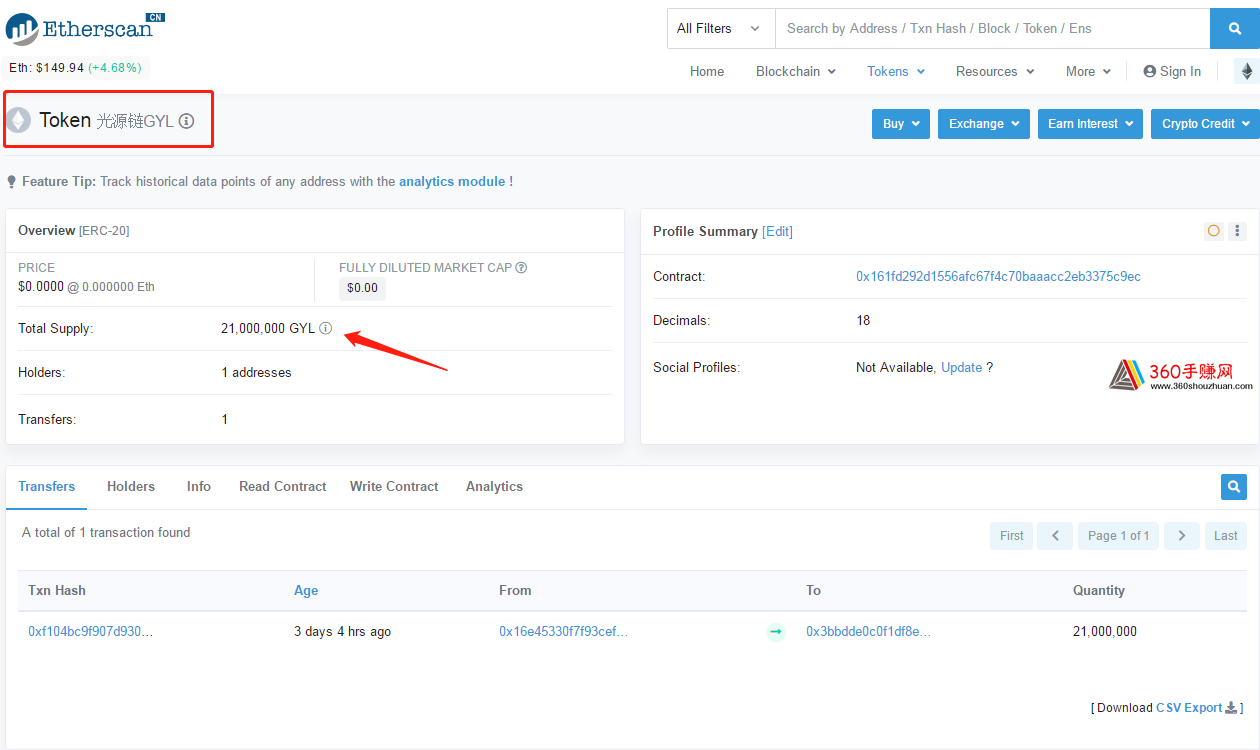
Task: Expand the Resources menu
Action: click(995, 71)
